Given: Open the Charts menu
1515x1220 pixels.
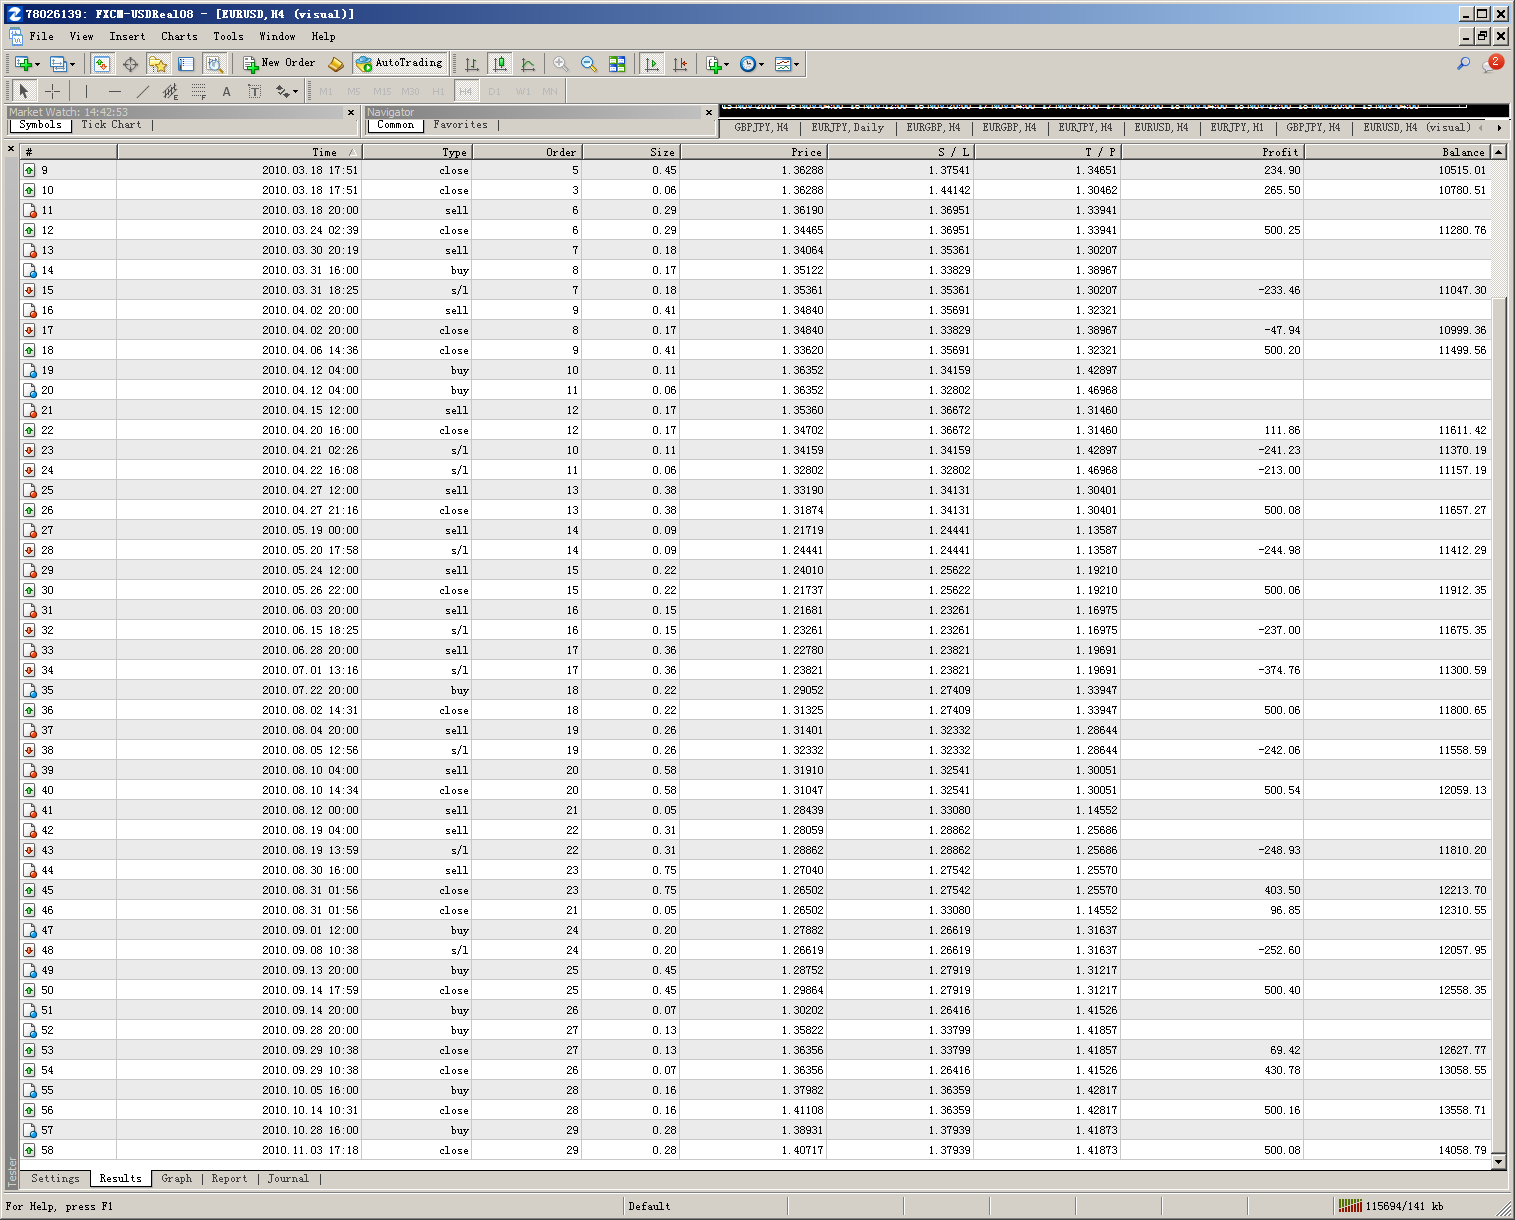Looking at the screenshot, I should pos(179,36).
